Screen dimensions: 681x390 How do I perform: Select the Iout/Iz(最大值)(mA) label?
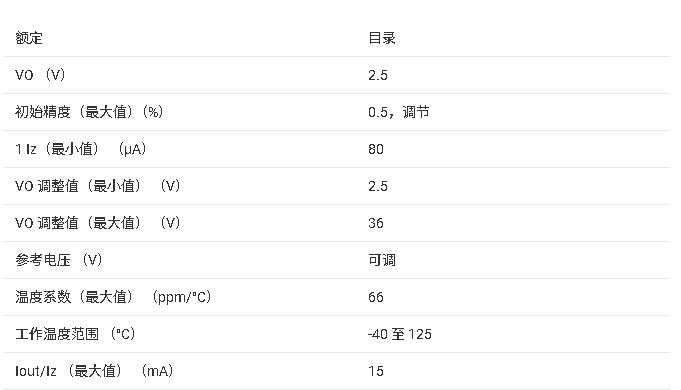(94, 371)
